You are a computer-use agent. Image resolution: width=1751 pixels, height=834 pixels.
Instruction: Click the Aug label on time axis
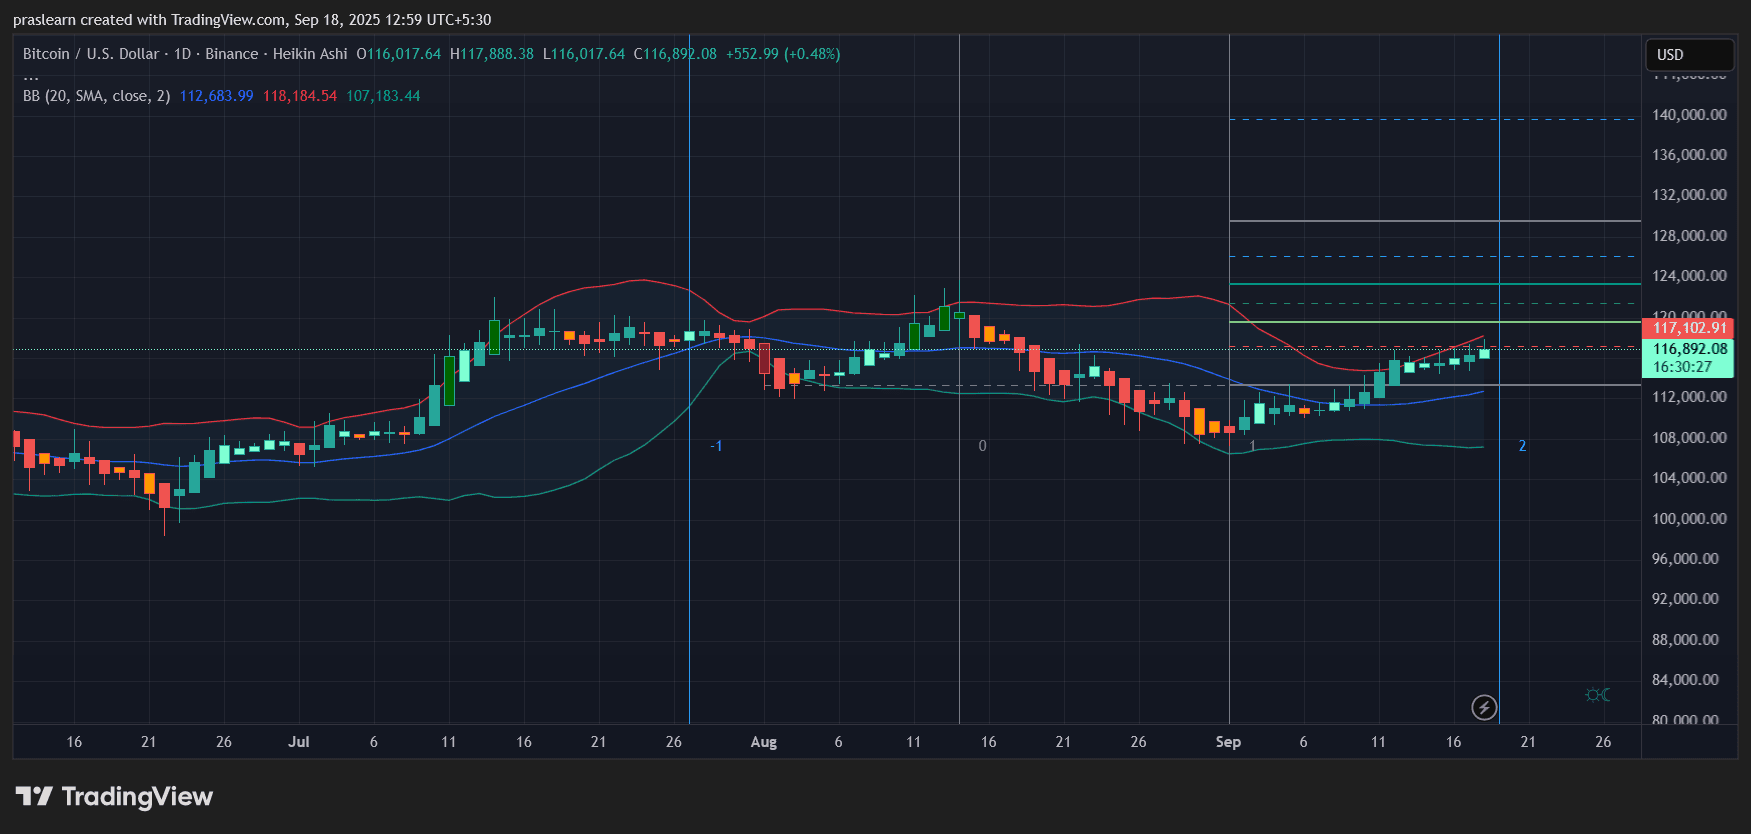tap(763, 742)
